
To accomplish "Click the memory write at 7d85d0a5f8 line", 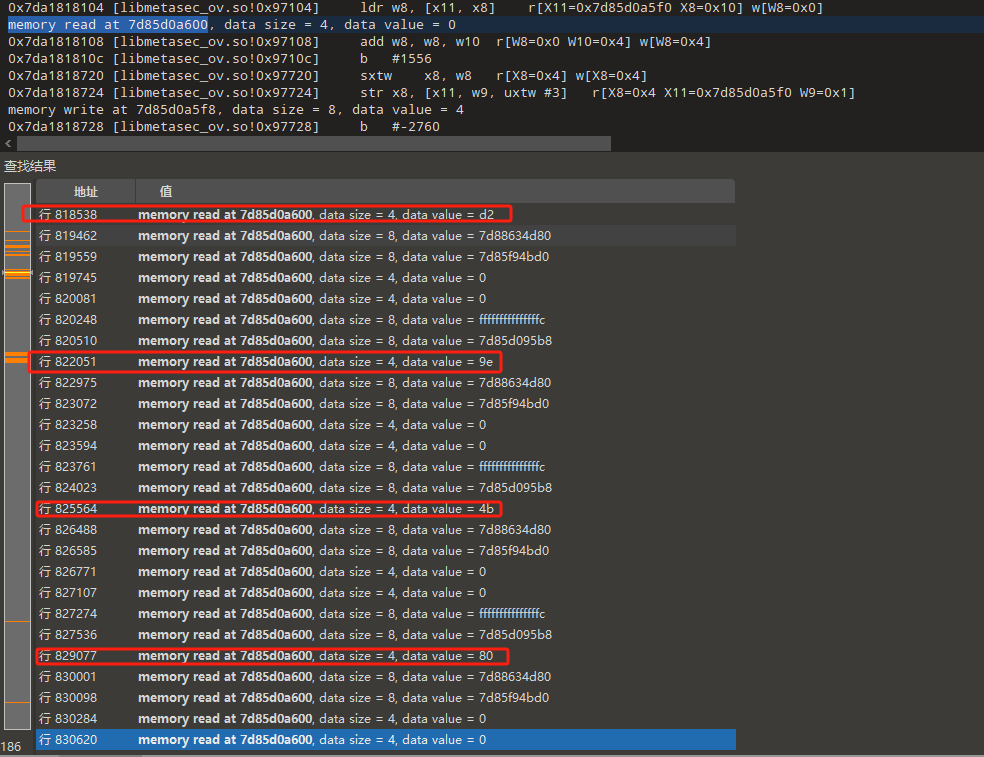I will pos(236,109).
